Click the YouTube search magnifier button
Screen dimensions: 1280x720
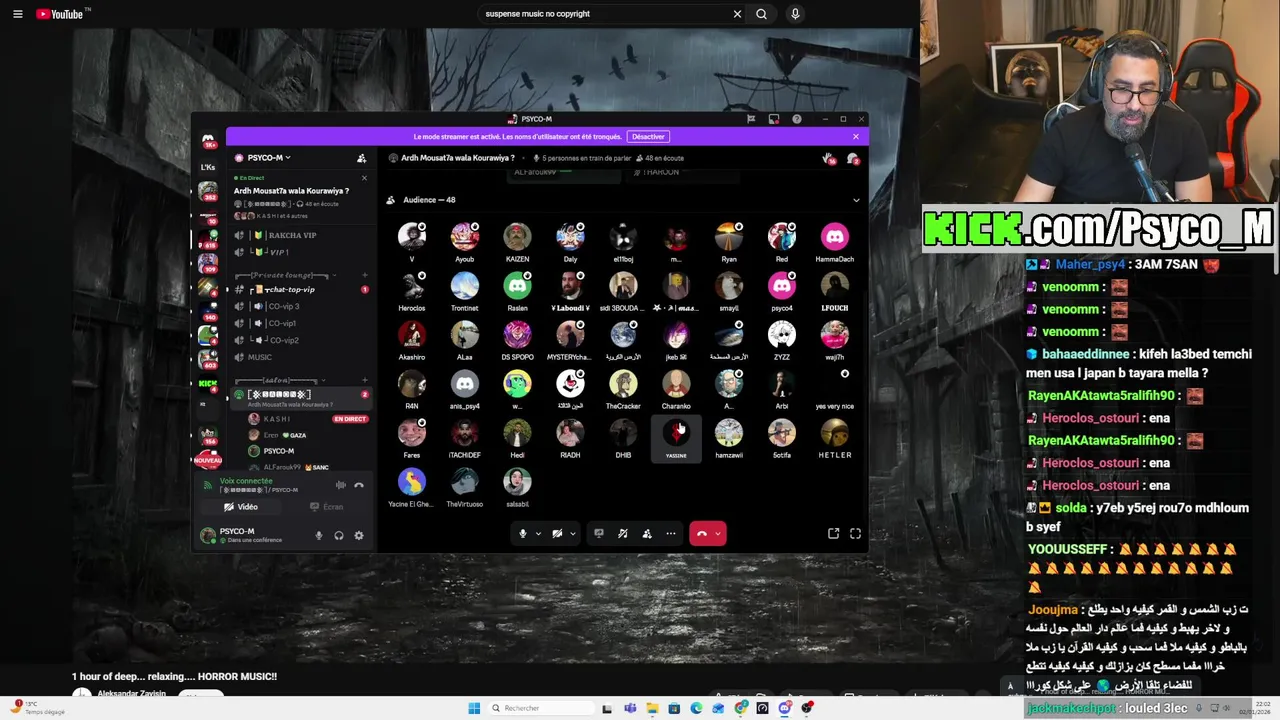[761, 14]
